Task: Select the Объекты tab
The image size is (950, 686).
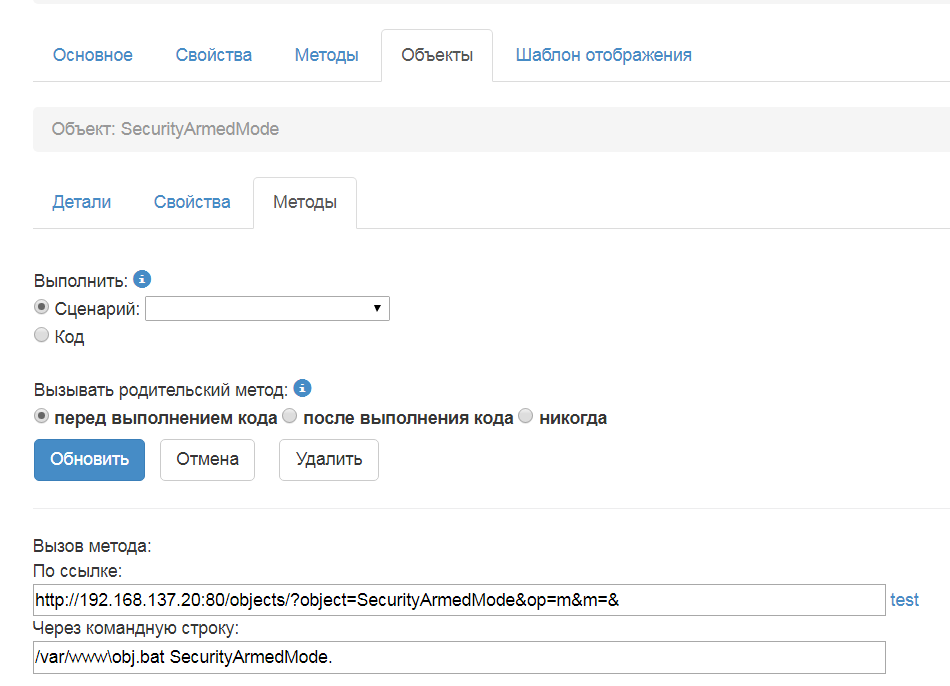Action: pos(437,55)
